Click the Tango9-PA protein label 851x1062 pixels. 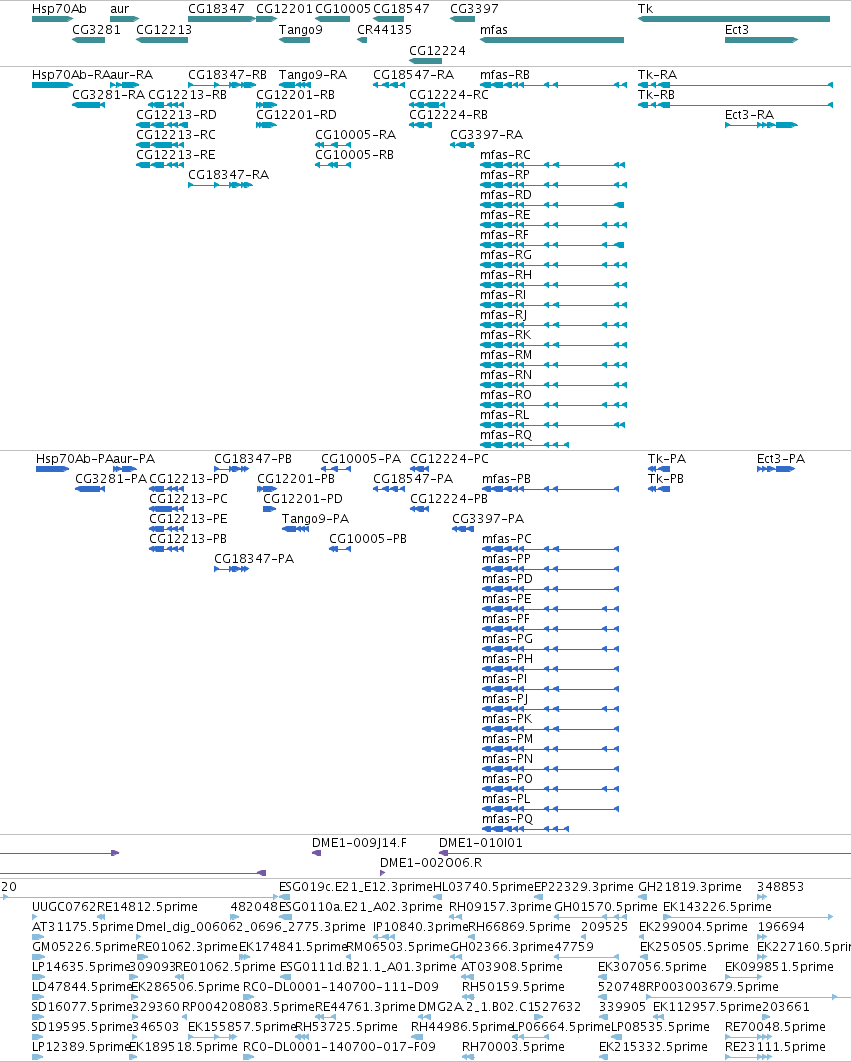pyautogui.click(x=315, y=519)
